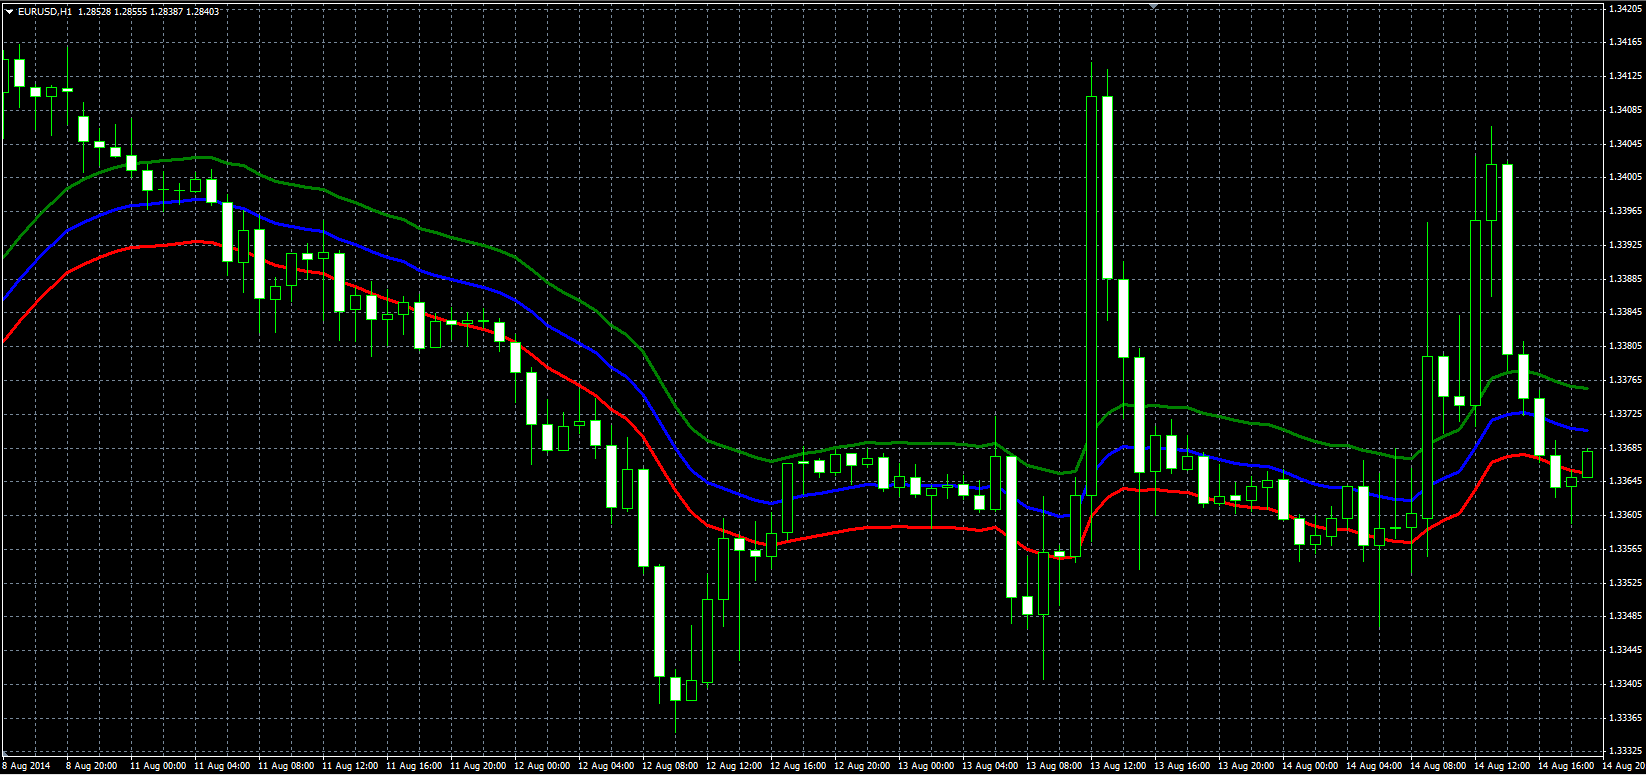The height and width of the screenshot is (775, 1646).
Task: Click price level 1.33365 on axis
Action: (x=1626, y=718)
